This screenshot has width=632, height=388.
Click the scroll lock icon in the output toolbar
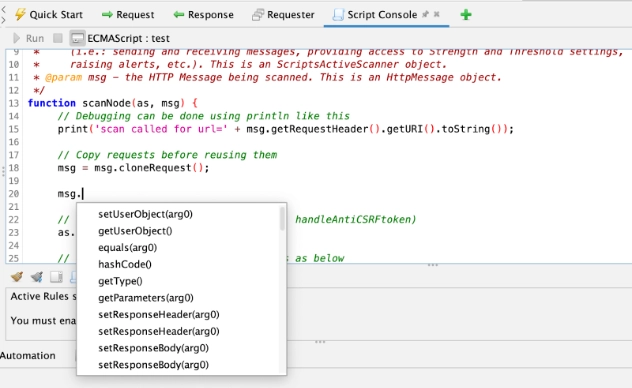click(56, 277)
